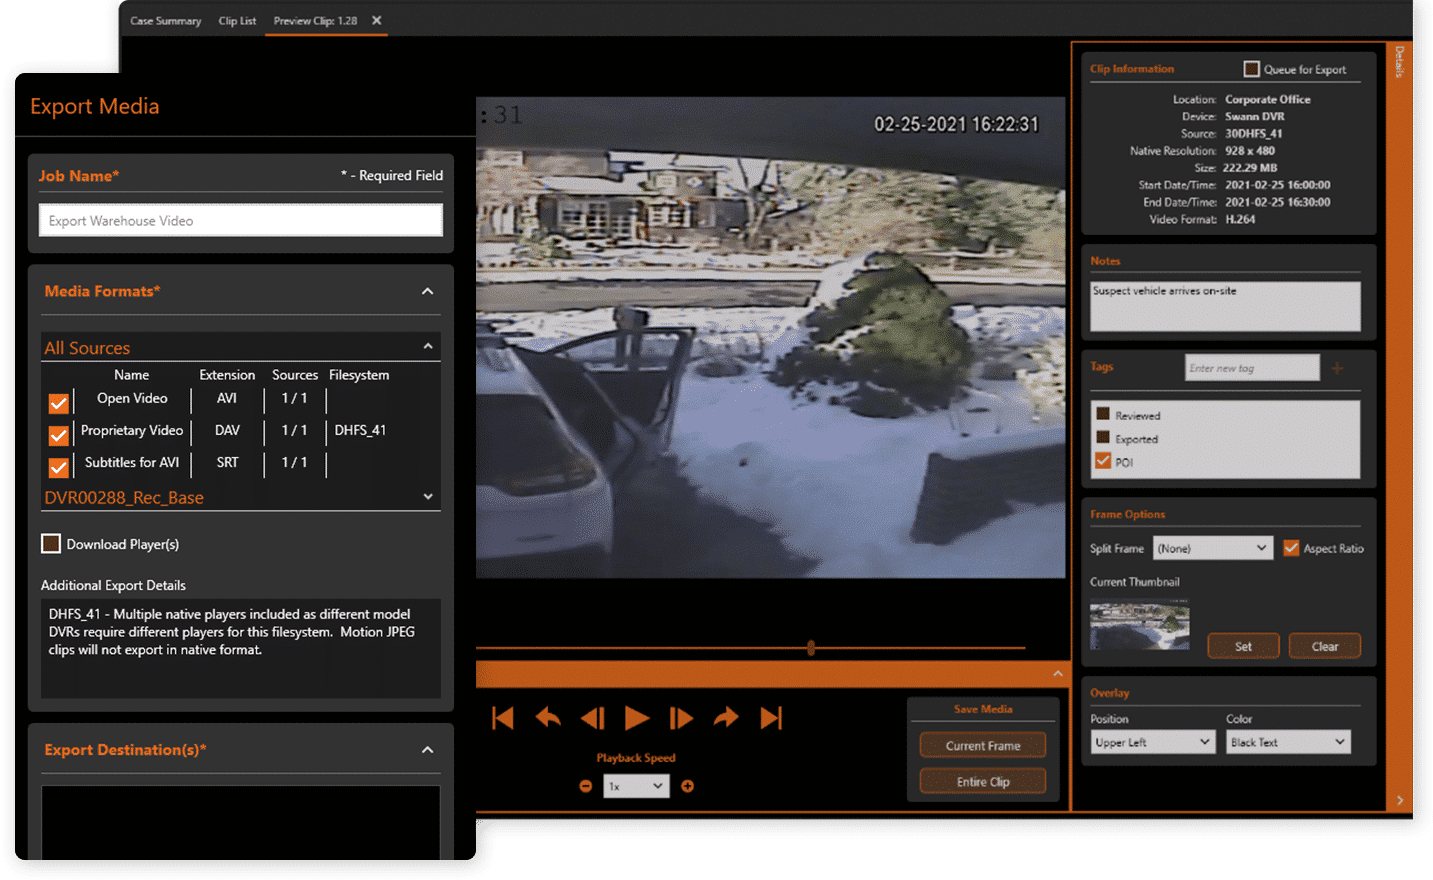Add a new tag with the plus icon
The height and width of the screenshot is (880, 1433).
pyautogui.click(x=1337, y=367)
